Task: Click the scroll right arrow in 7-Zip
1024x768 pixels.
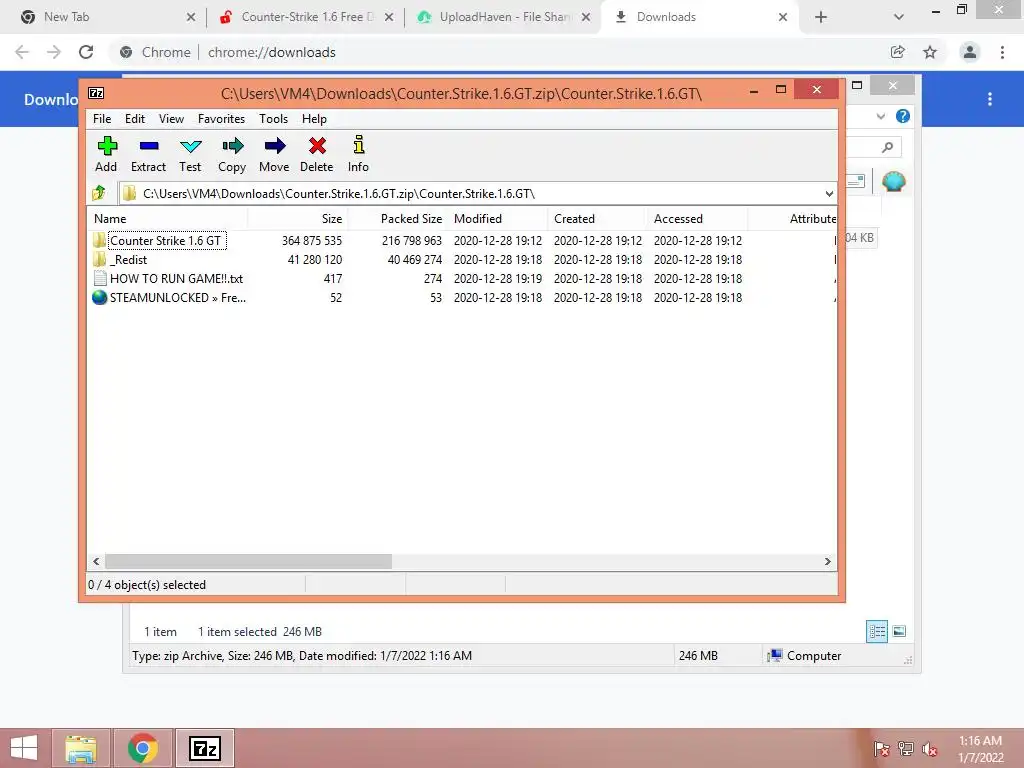Action: [x=827, y=562]
